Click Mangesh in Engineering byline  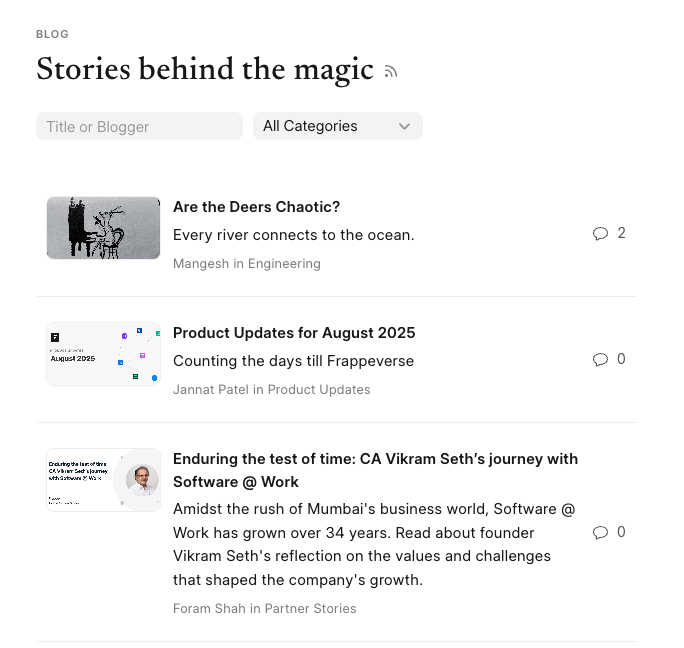[x=246, y=264]
